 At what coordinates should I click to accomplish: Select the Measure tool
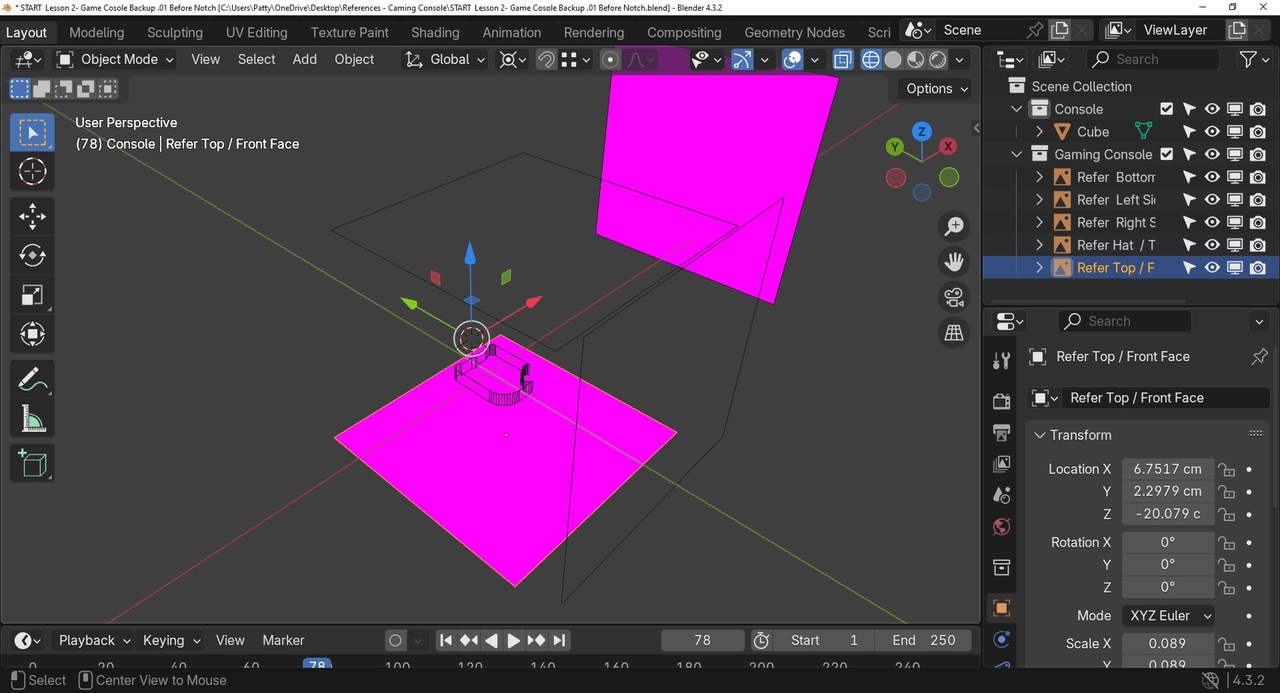click(x=32, y=418)
